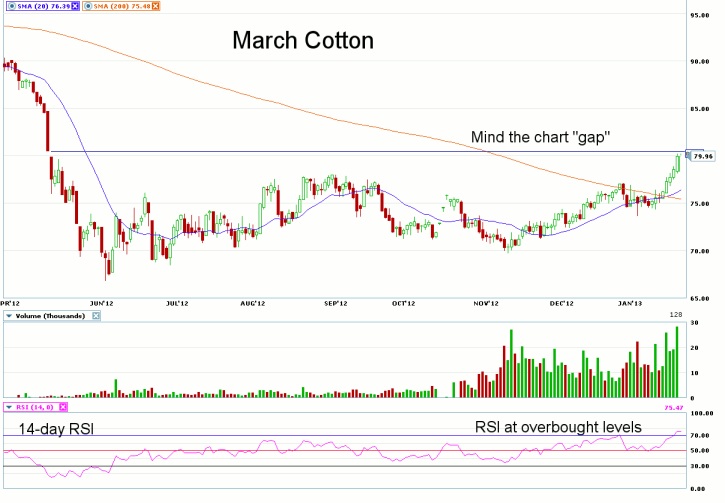Click the JUL'12 date axis label
Image resolution: width=725 pixels, height=503 pixels.
point(177,304)
